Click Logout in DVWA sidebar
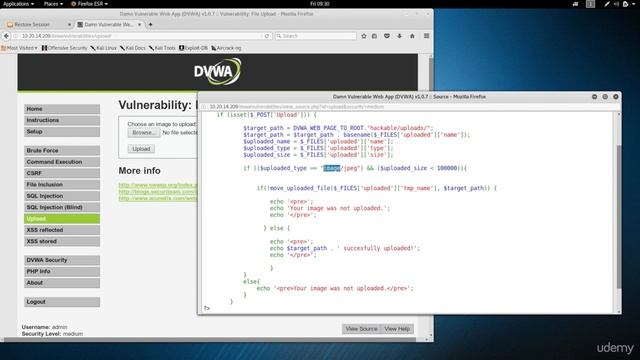Image resolution: width=640 pixels, height=360 pixels. coord(62,302)
